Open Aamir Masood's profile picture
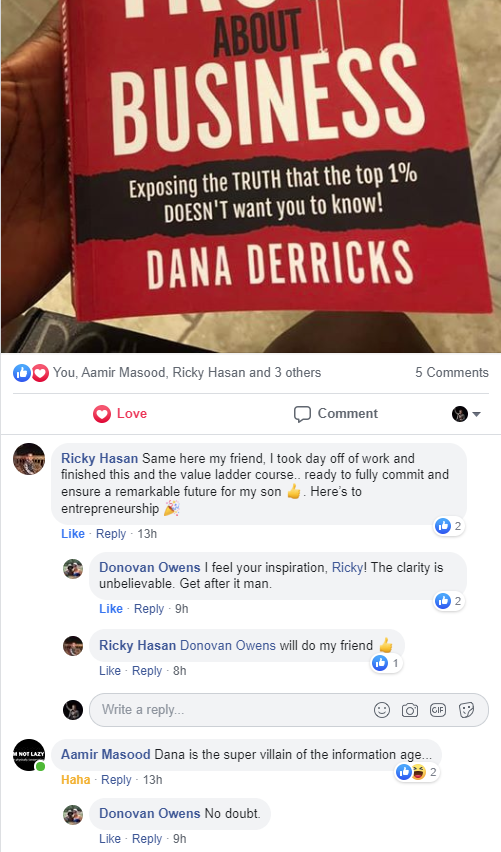The image size is (501, 852). 29,755
